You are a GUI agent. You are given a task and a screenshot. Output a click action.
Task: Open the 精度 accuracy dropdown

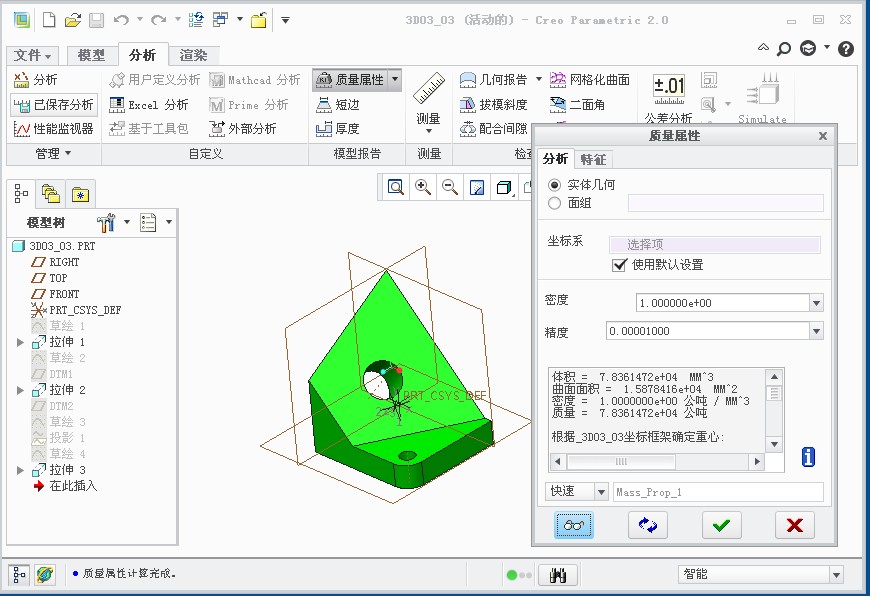point(816,331)
